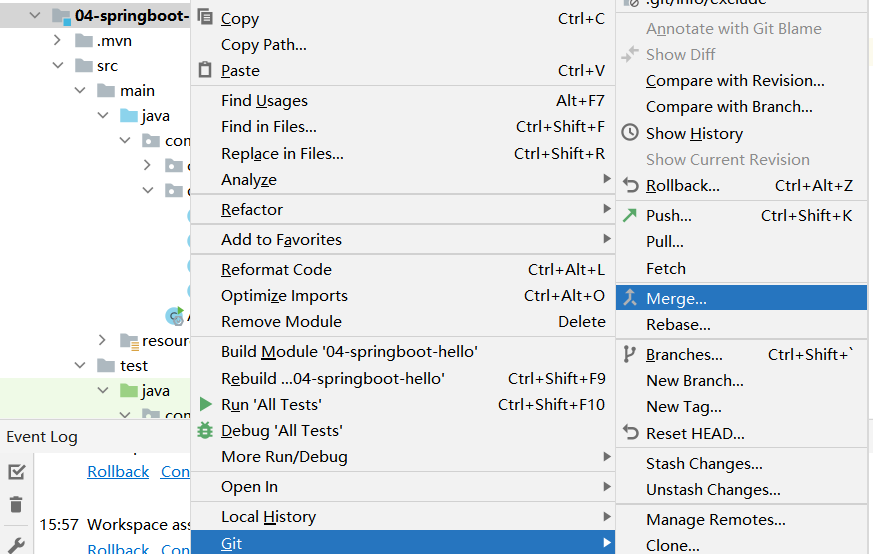Screen dimensions: 873x554
Task: Click the 04-springboot module folder icon
Action: 61,16
